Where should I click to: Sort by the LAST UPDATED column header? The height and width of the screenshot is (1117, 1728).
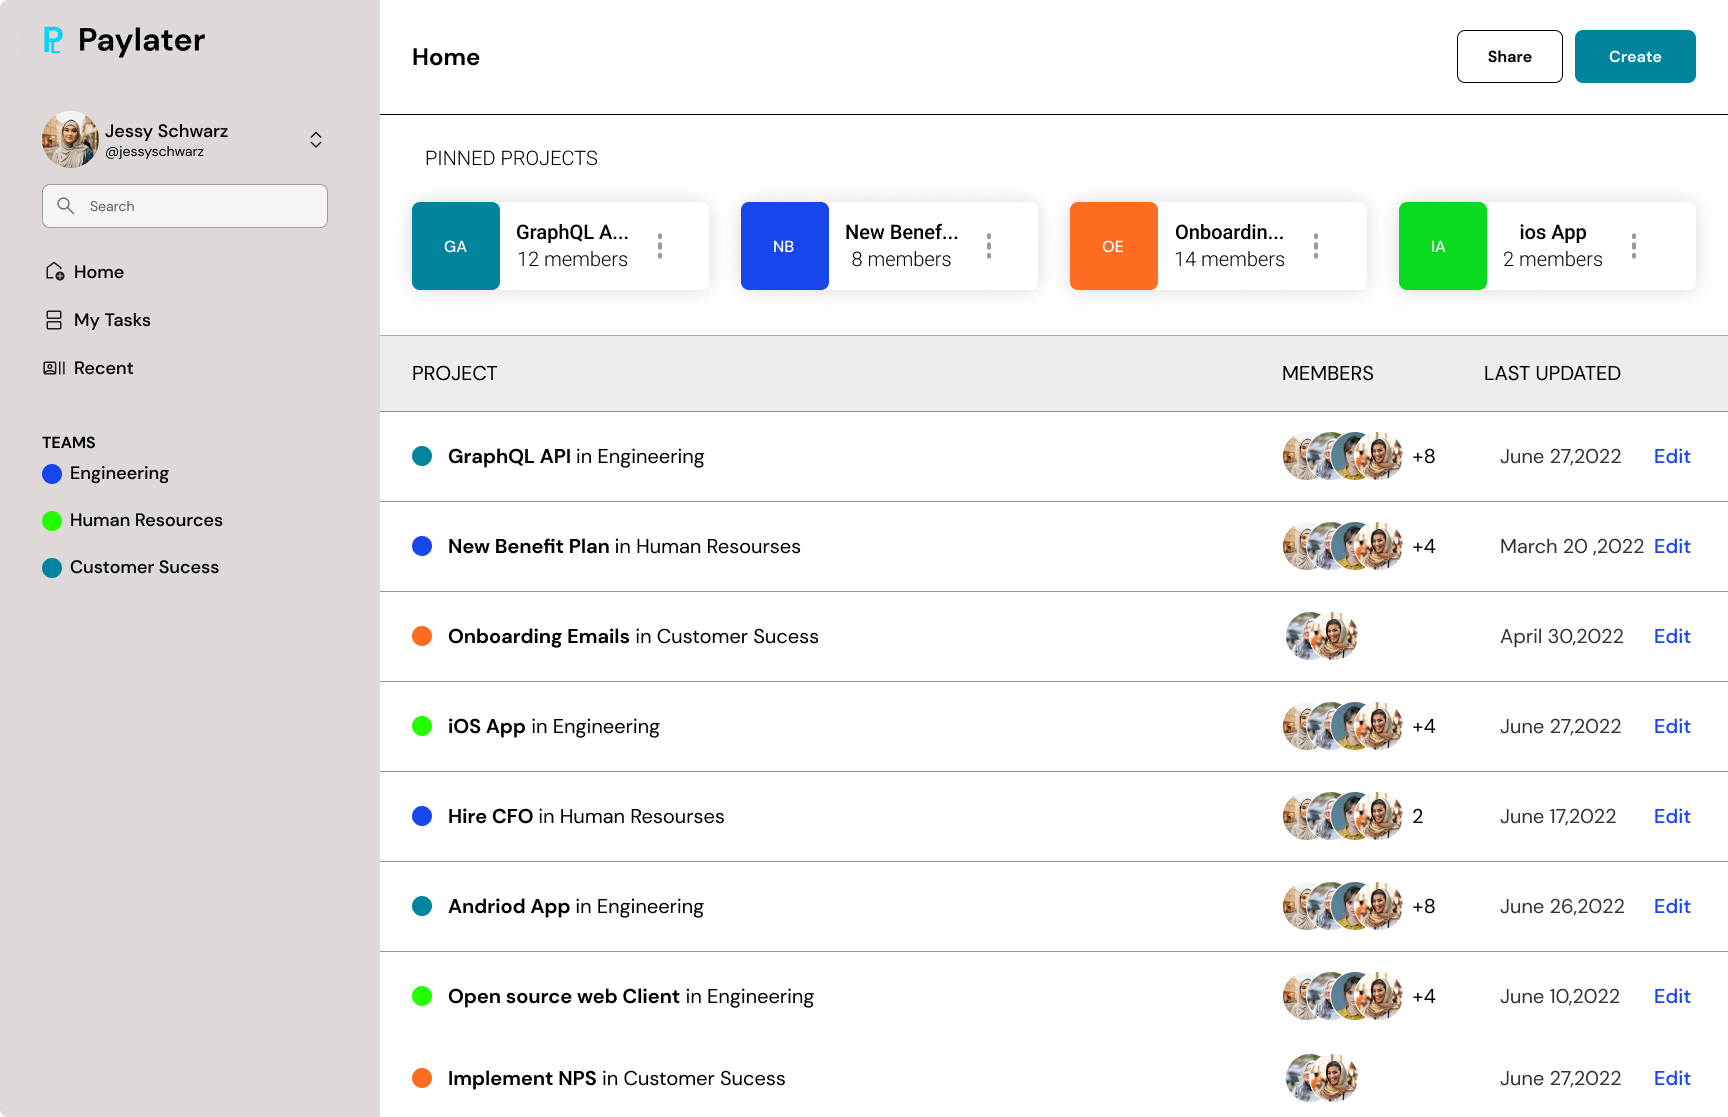pyautogui.click(x=1551, y=373)
